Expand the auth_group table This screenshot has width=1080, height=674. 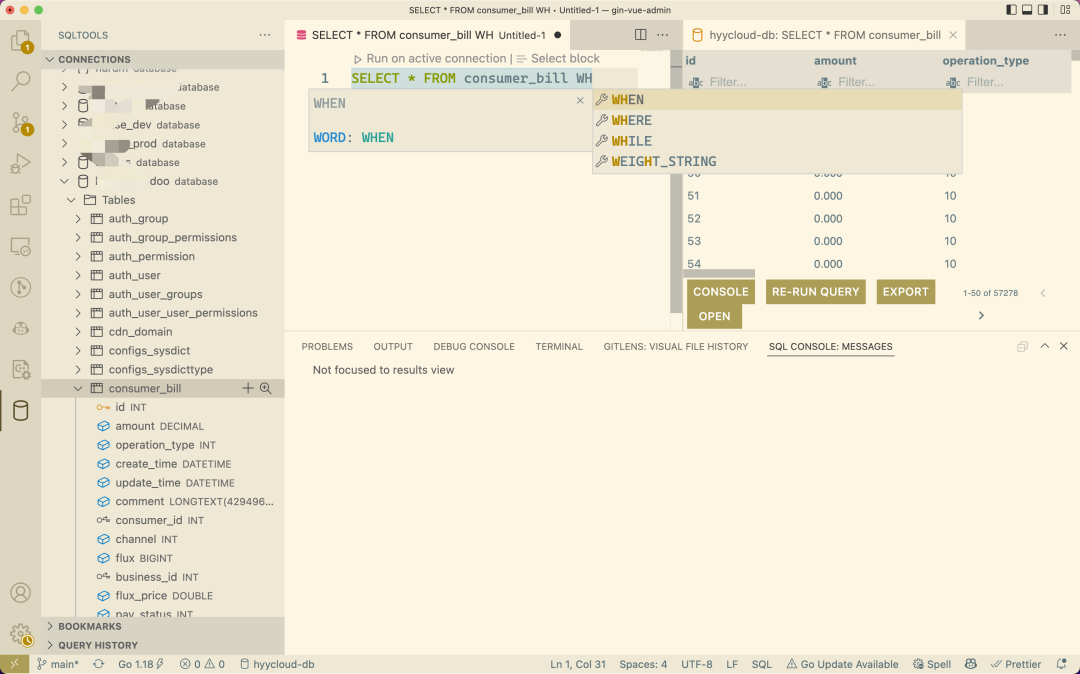coord(79,219)
